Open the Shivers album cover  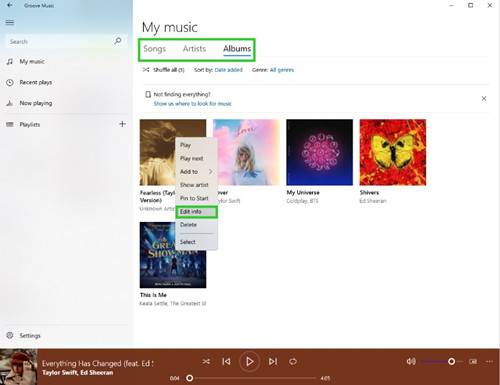[x=393, y=152]
